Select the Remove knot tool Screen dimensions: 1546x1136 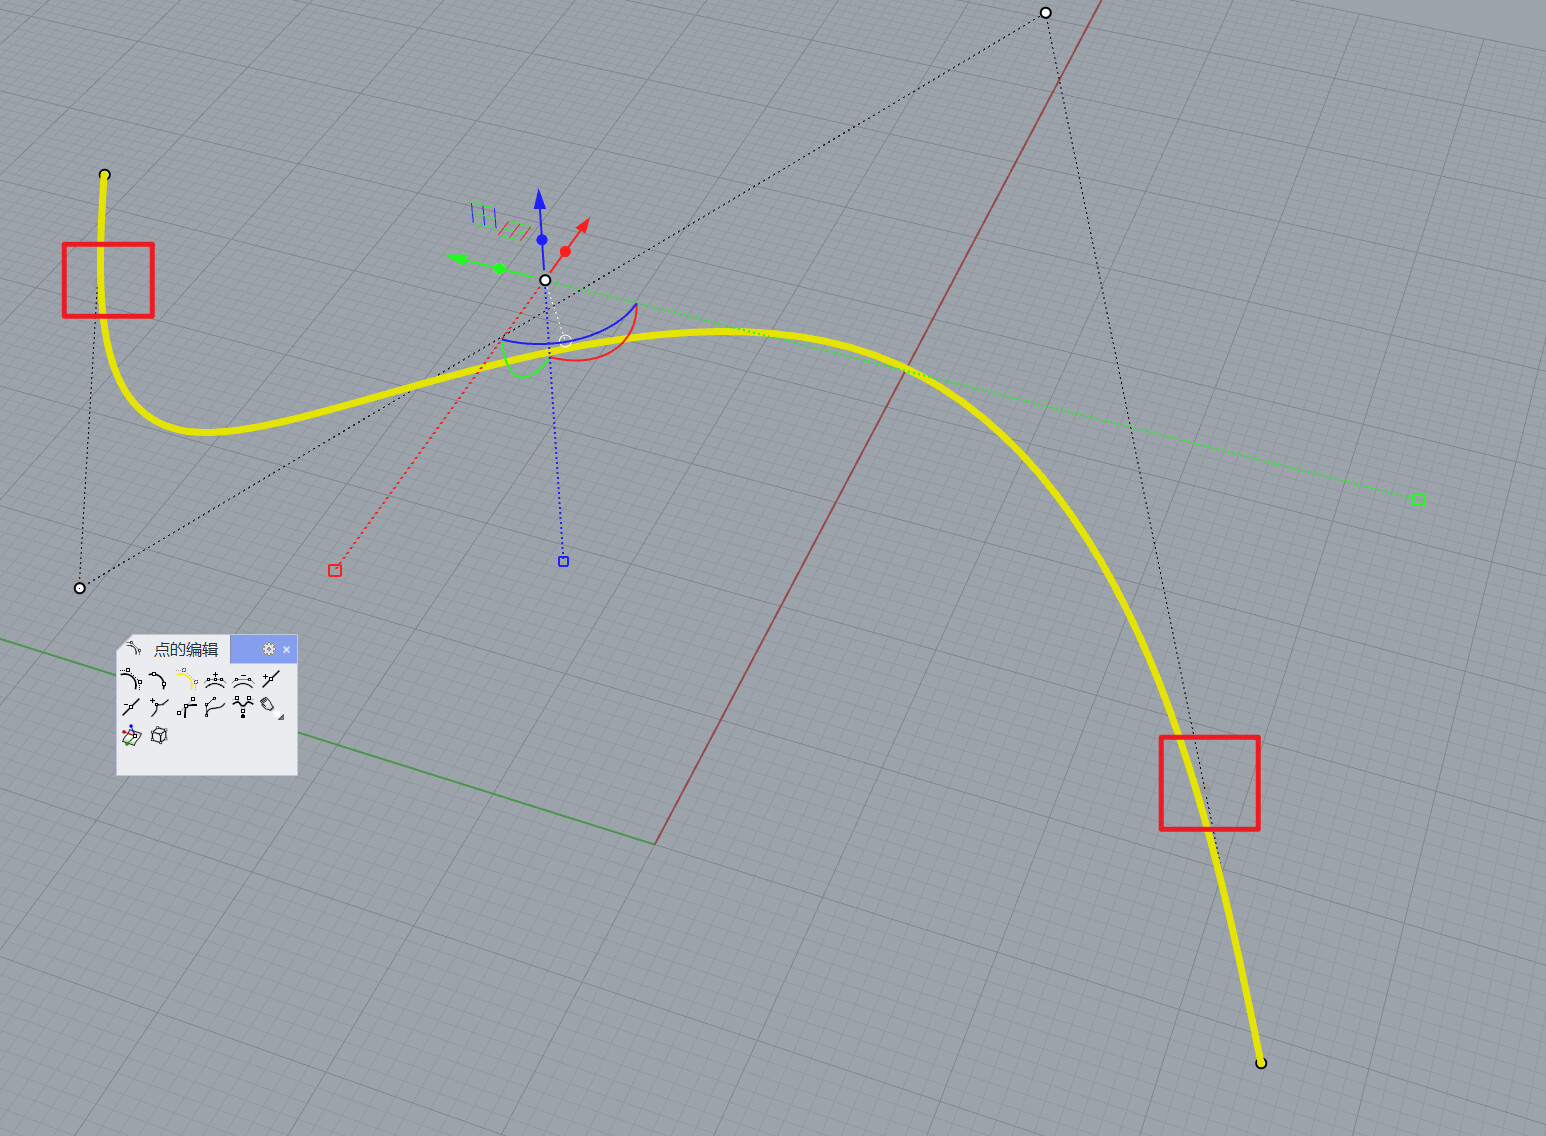pyautogui.click(x=131, y=708)
